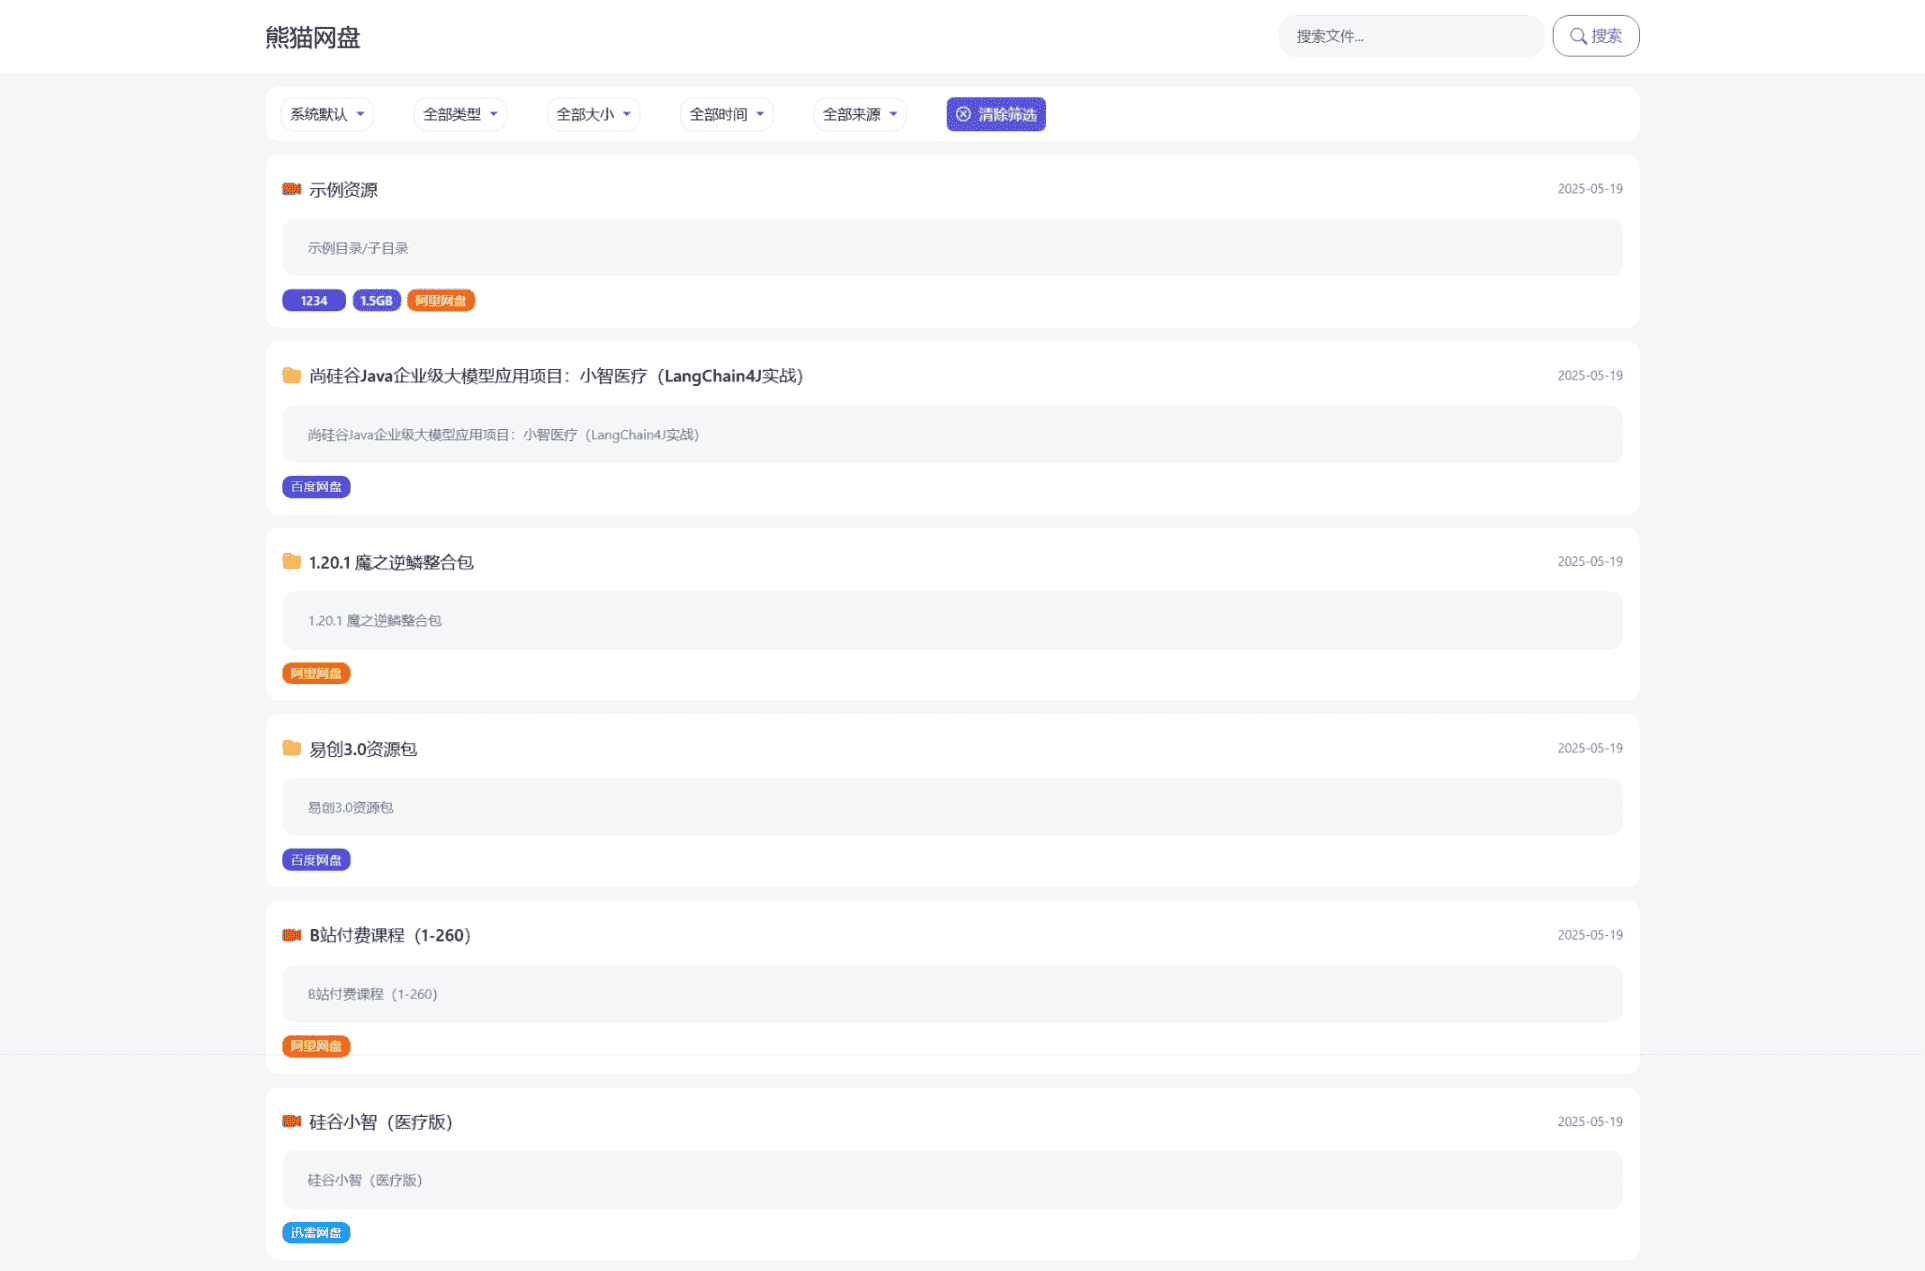This screenshot has width=1925, height=1271.
Task: Click the 1234 code badge
Action: click(x=314, y=301)
